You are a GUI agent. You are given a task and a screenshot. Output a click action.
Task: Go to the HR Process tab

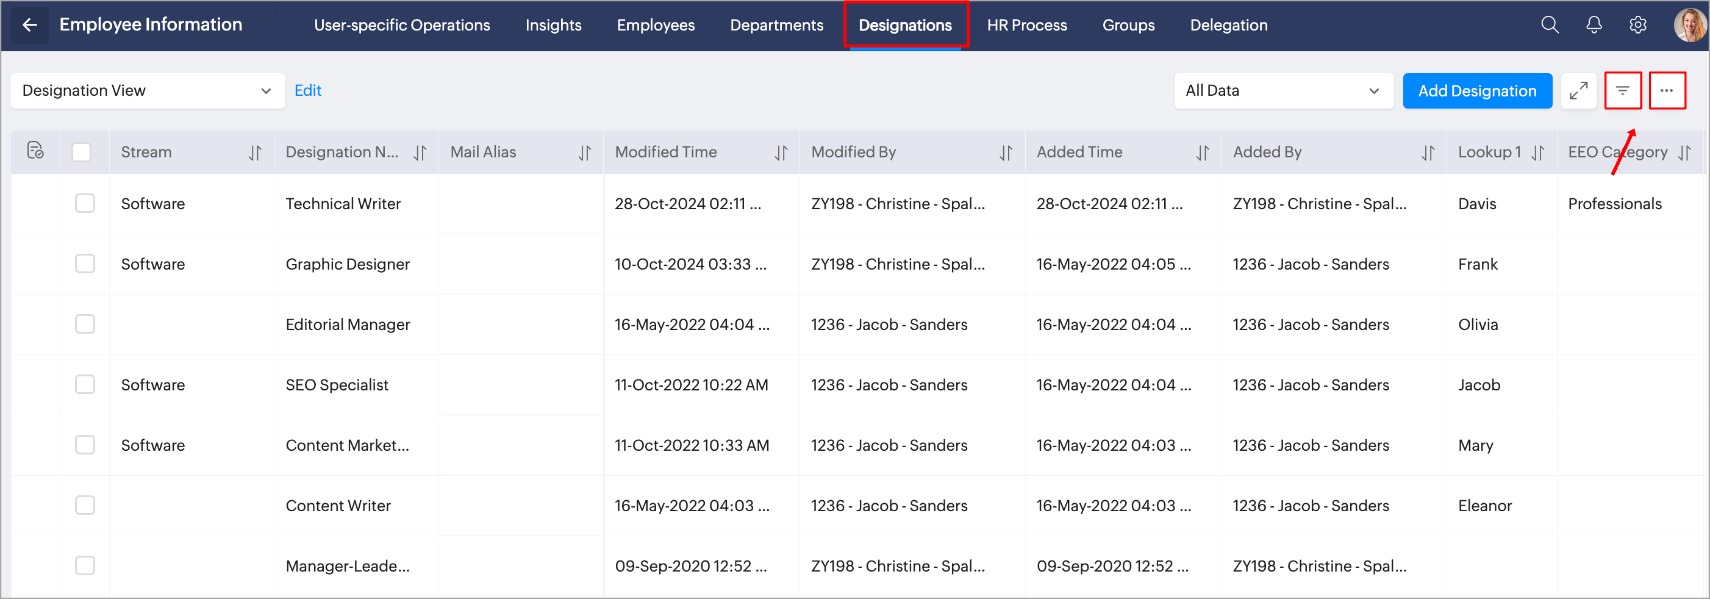[x=1027, y=25]
